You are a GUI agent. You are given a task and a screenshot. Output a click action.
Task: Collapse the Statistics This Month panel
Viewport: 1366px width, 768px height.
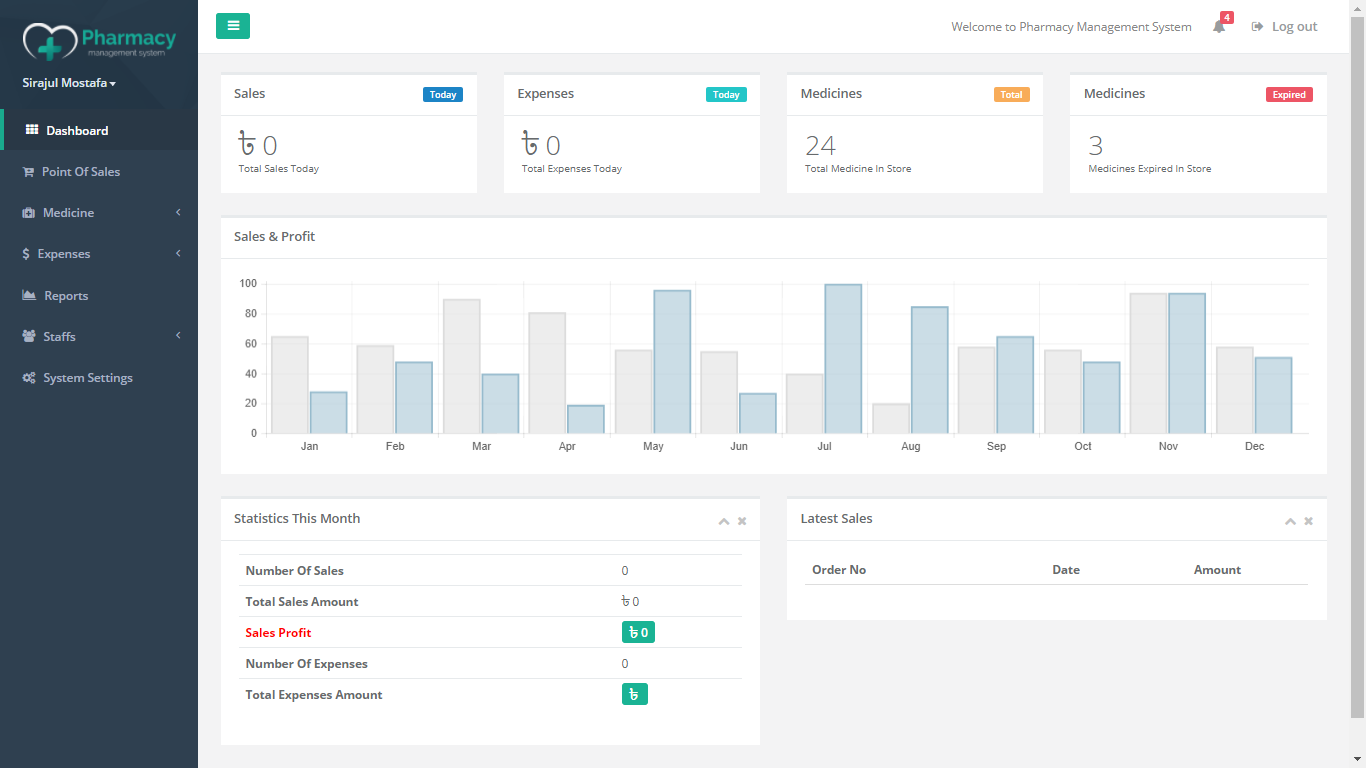[724, 521]
